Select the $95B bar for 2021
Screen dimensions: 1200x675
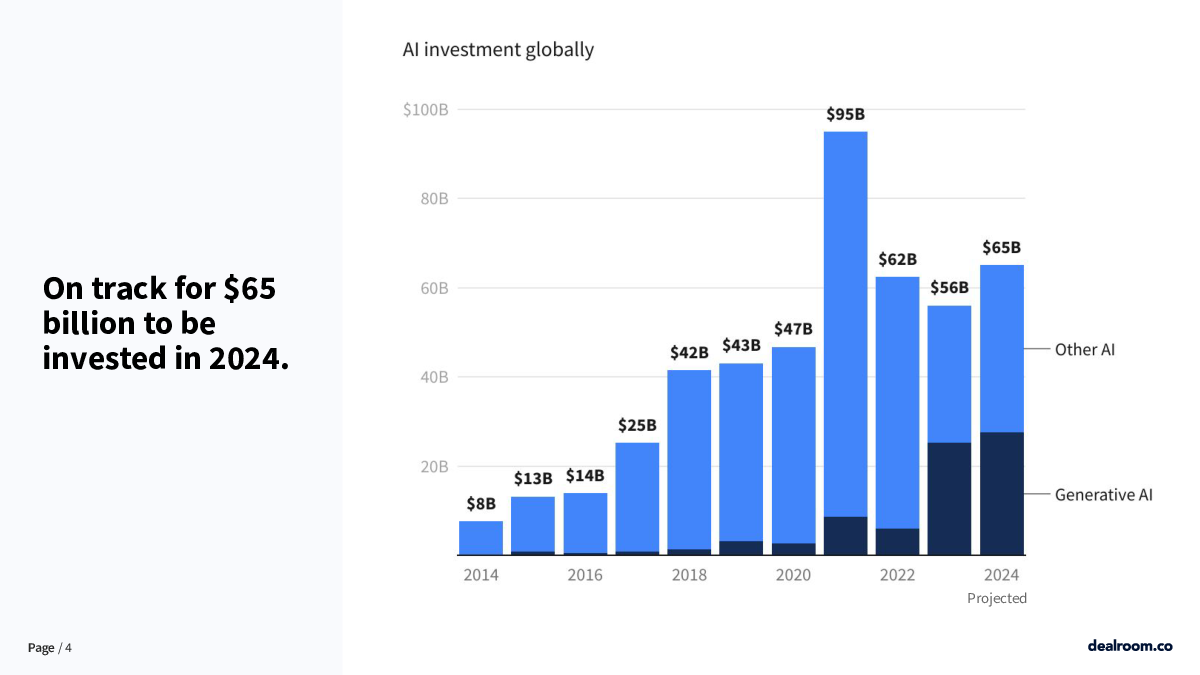click(x=845, y=343)
